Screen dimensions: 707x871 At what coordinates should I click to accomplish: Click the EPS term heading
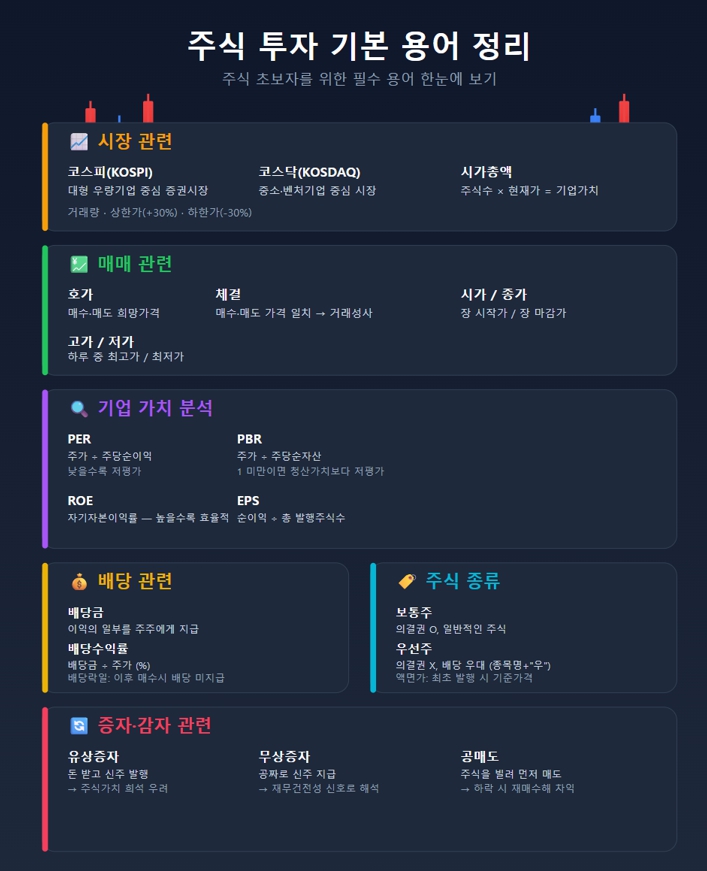pos(248,500)
